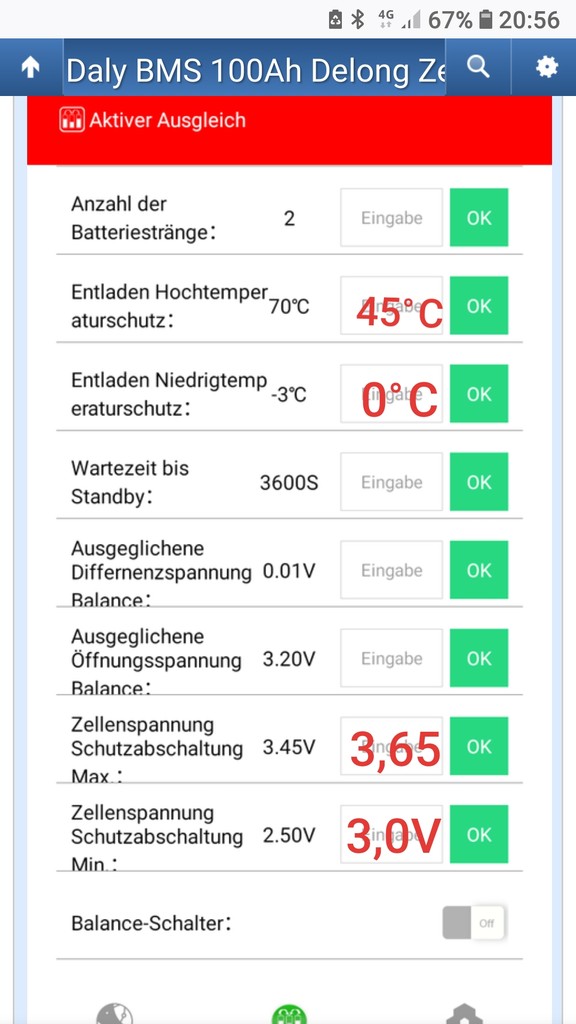Image resolution: width=576 pixels, height=1024 pixels.
Task: Click the Daly BMS 100Ah title bar
Action: 255,67
